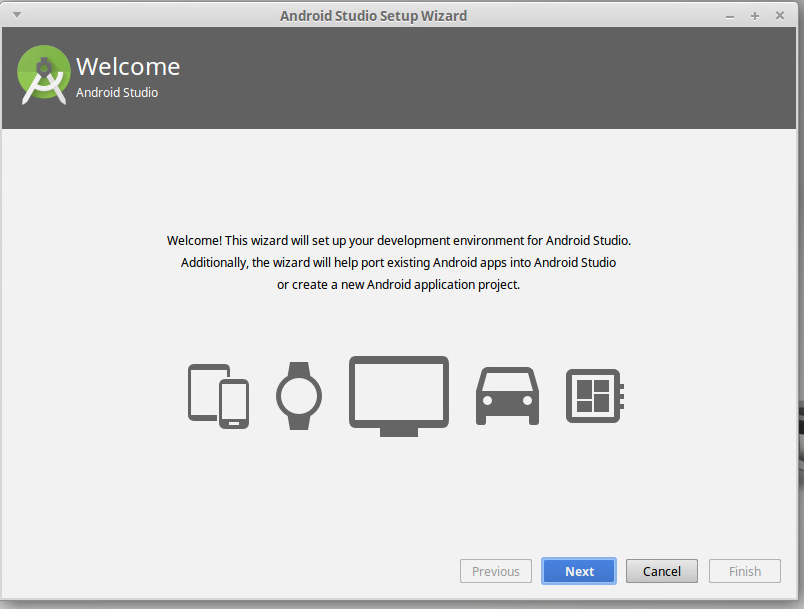The height and width of the screenshot is (609, 804).
Task: Click the phone and tablet icon
Action: coord(218,396)
